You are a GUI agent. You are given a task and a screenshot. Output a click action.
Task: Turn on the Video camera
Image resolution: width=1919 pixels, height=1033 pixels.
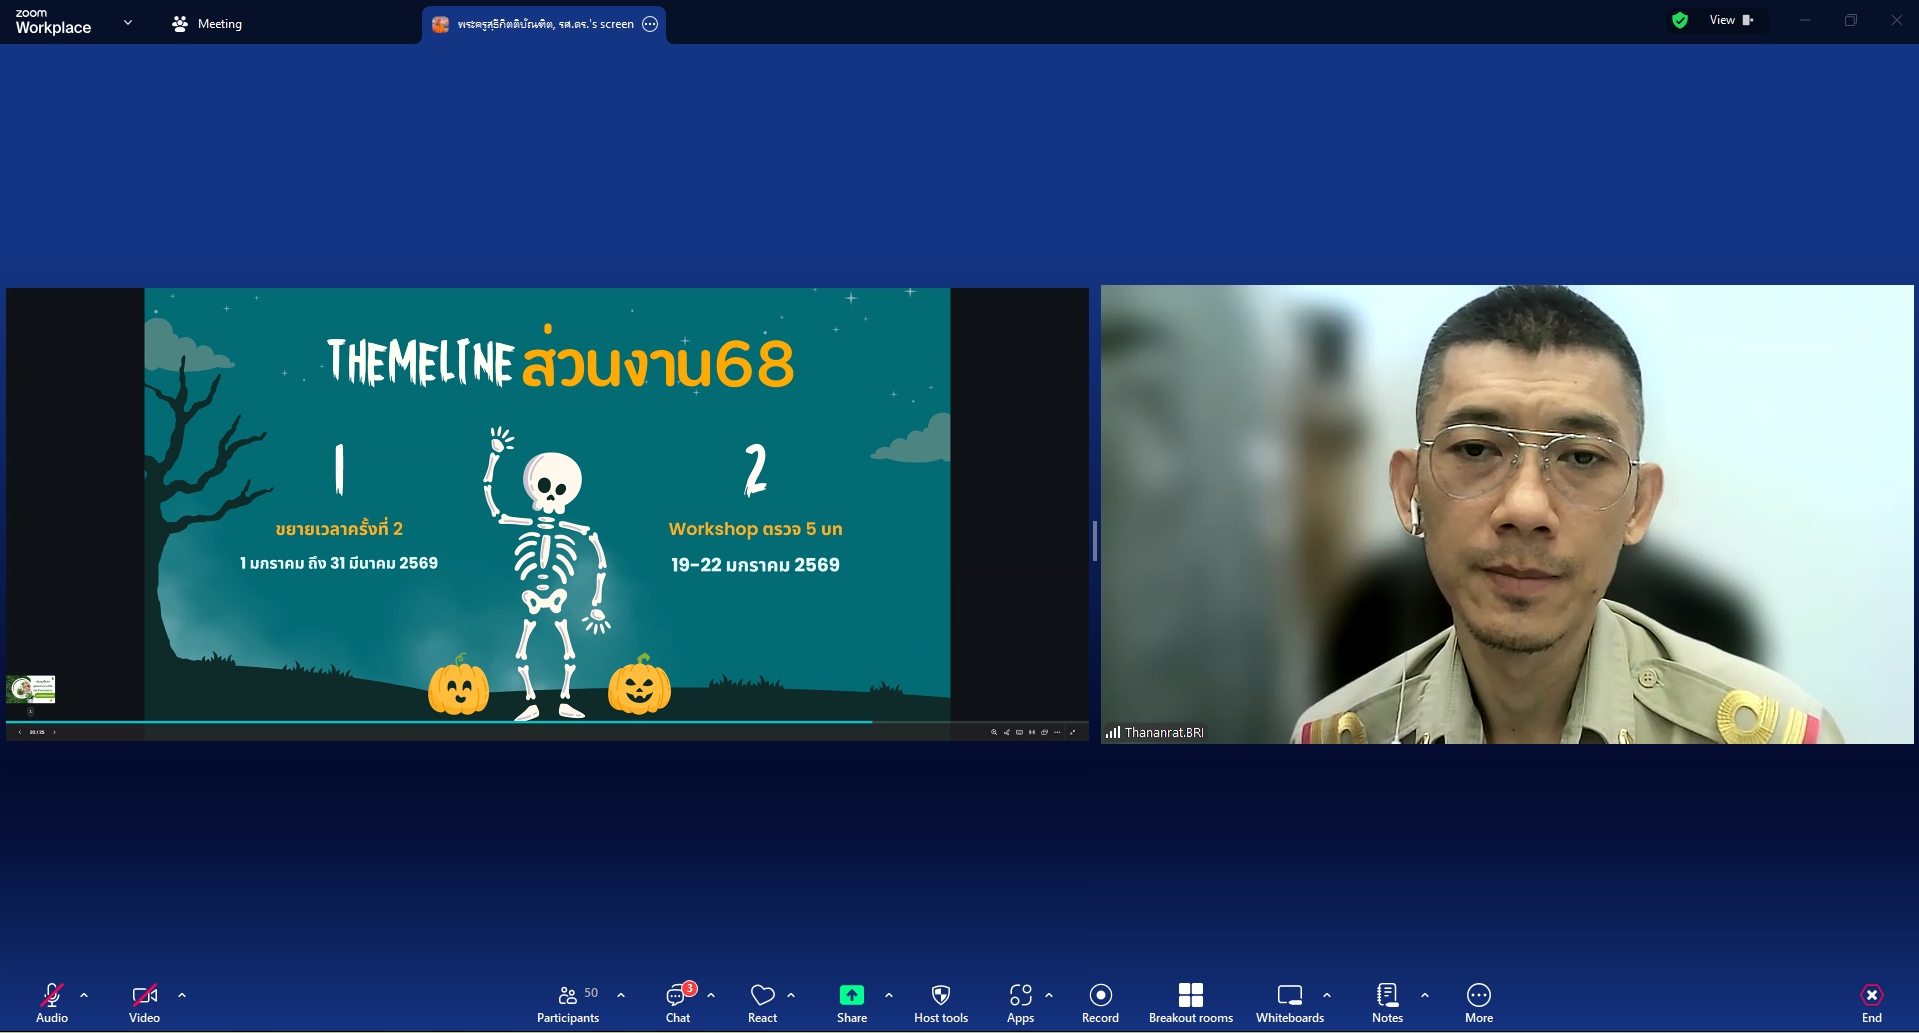[x=144, y=1003]
